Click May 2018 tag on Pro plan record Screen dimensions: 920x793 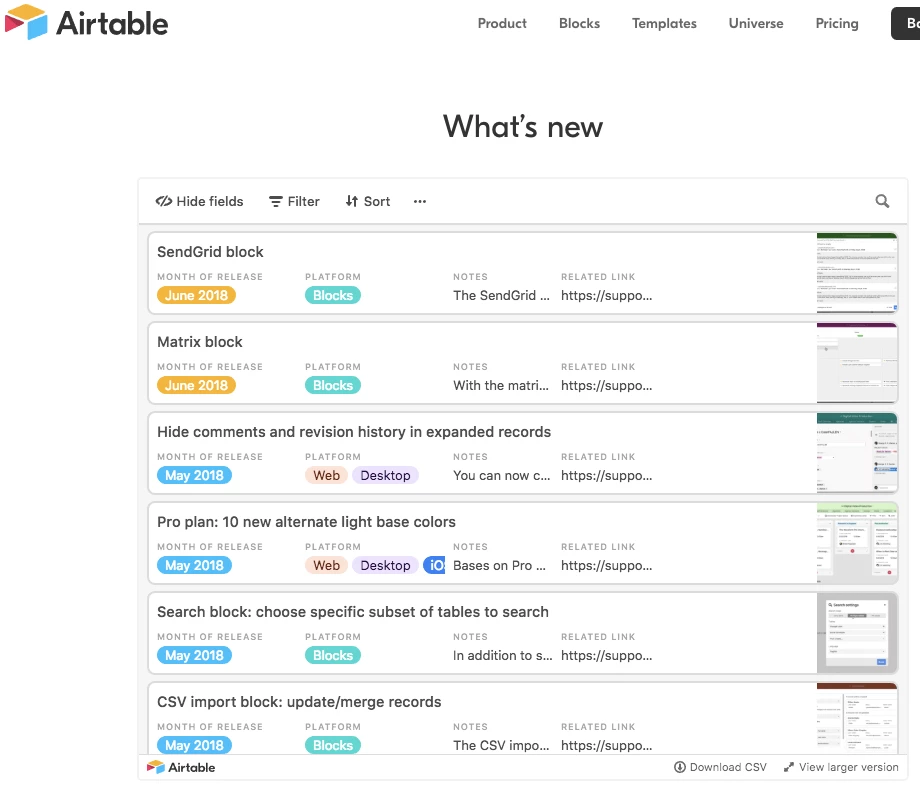(194, 565)
